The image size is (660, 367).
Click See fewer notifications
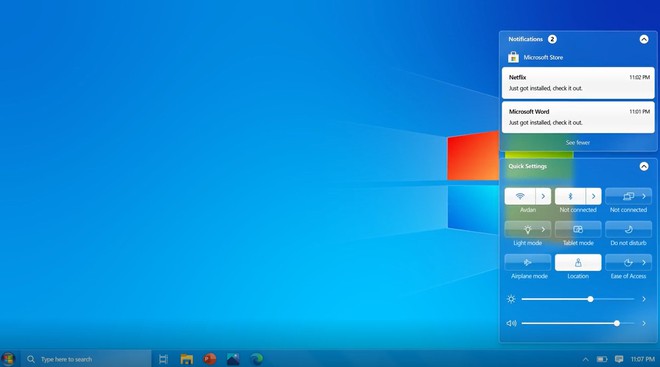(x=578, y=143)
